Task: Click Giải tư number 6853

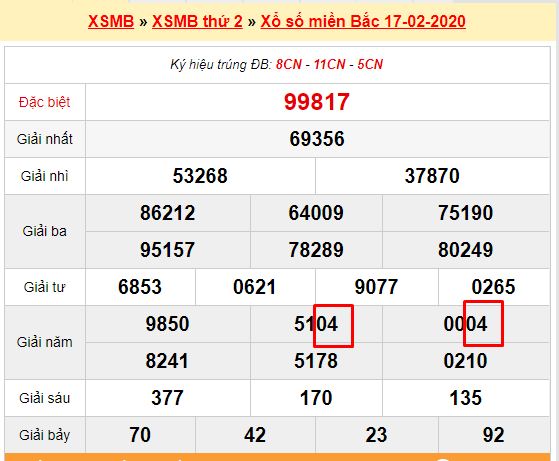Action: [x=140, y=287]
